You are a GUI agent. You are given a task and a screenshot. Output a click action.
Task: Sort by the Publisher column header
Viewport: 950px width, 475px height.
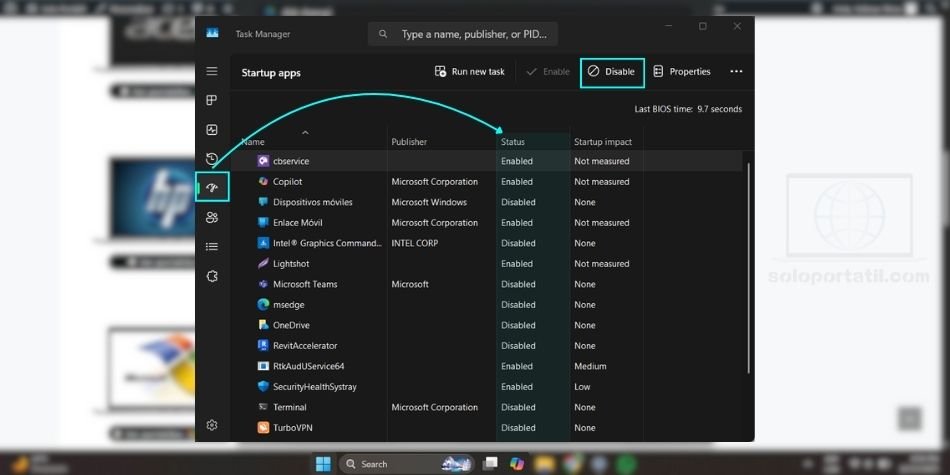[409, 142]
